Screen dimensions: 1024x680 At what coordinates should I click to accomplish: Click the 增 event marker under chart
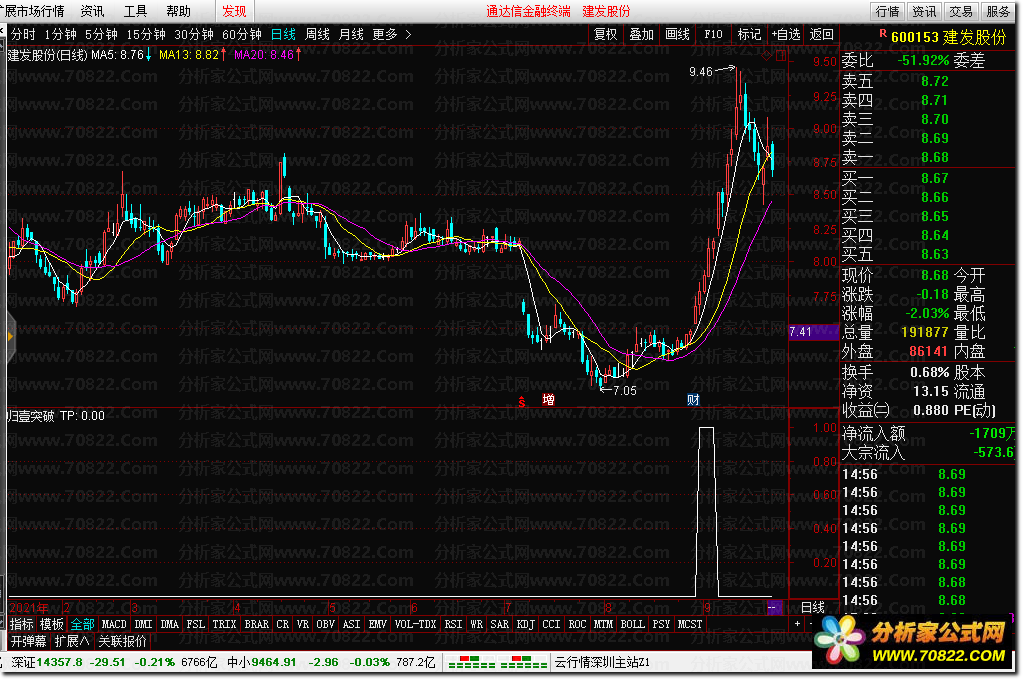[549, 399]
